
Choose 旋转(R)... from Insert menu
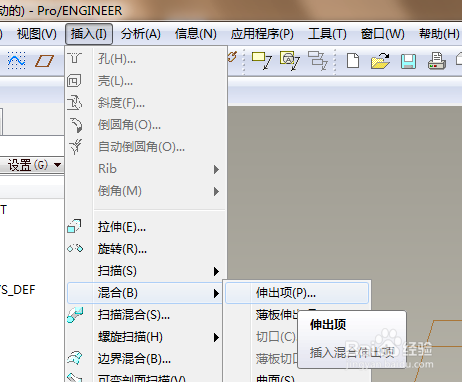(147, 249)
